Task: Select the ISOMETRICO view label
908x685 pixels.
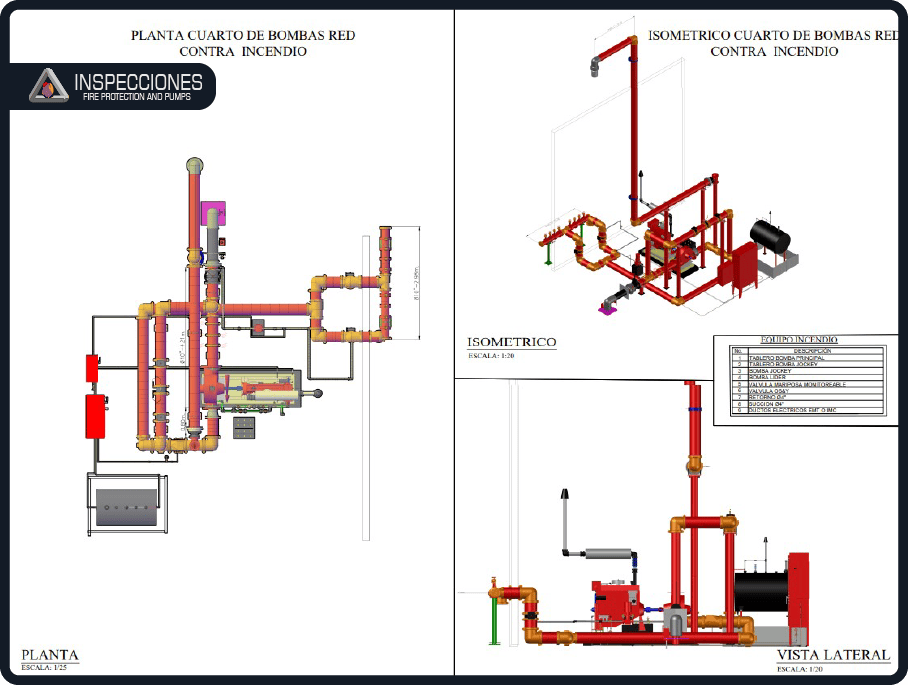Action: 512,342
